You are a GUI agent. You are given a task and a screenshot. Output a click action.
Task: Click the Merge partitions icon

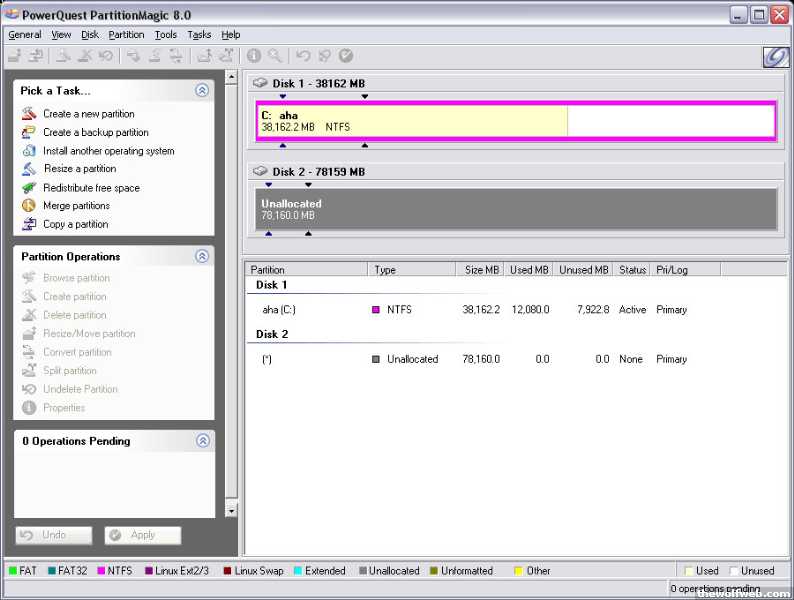click(29, 206)
